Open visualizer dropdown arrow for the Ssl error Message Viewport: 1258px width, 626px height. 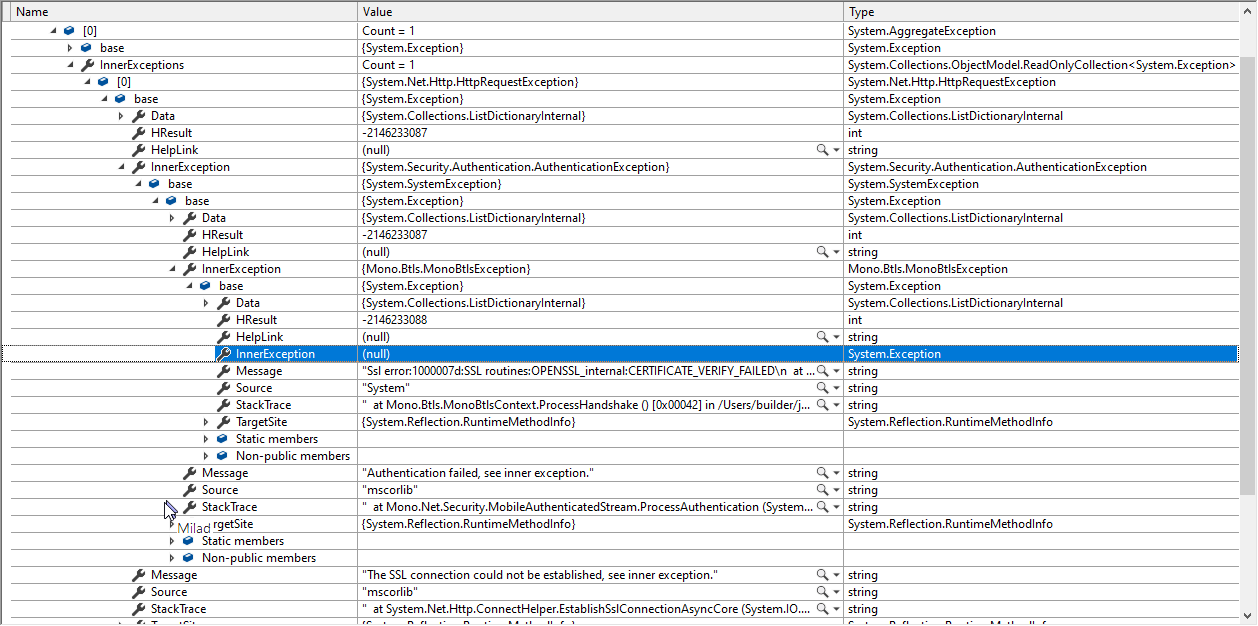(x=836, y=371)
